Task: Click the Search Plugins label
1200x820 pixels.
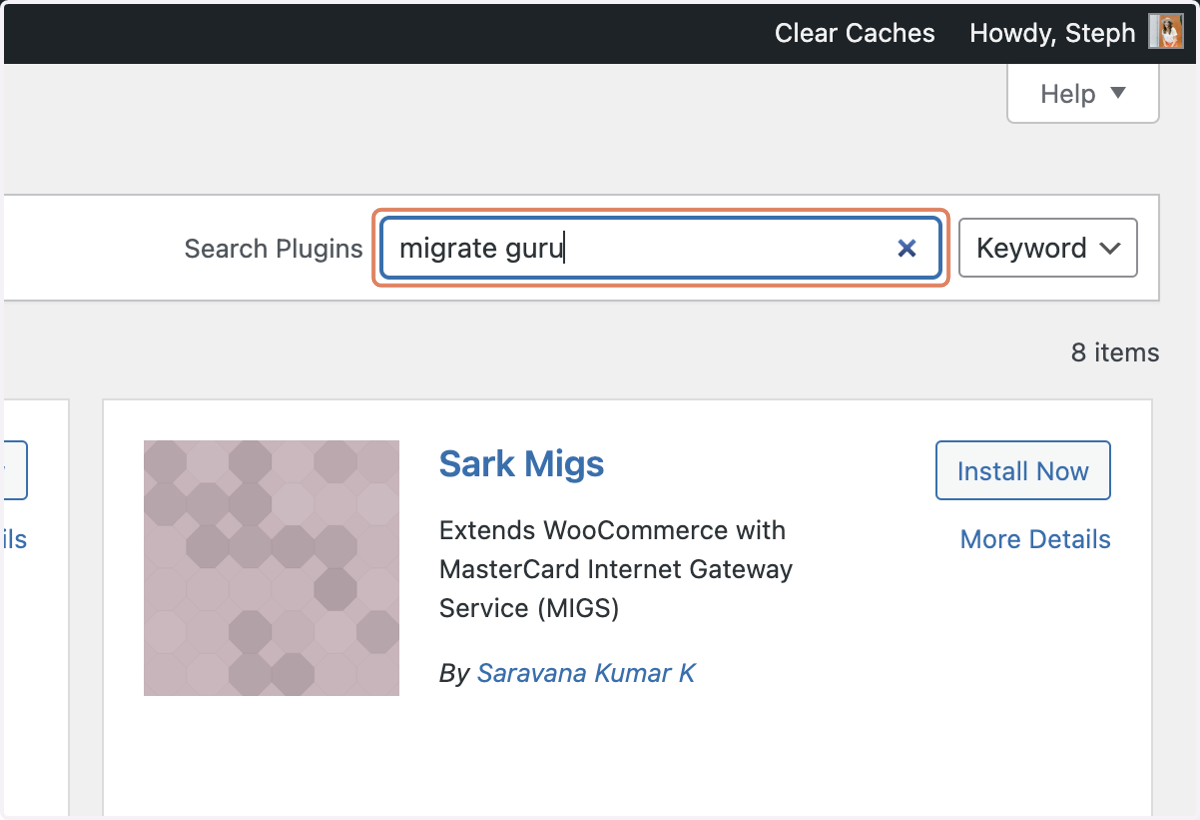Action: pyautogui.click(x=273, y=248)
